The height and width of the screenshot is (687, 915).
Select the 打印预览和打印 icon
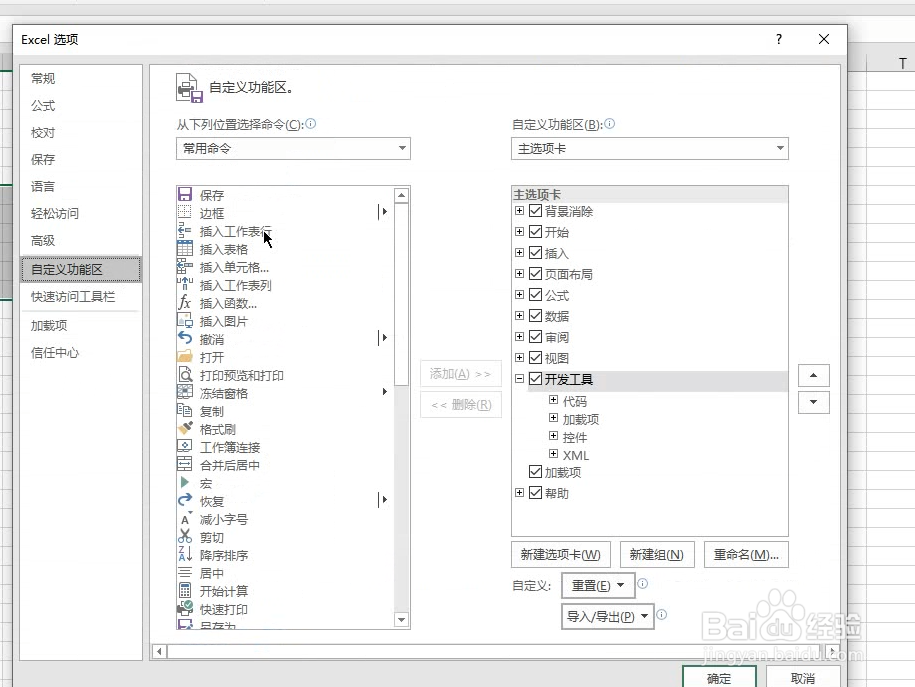pos(185,375)
